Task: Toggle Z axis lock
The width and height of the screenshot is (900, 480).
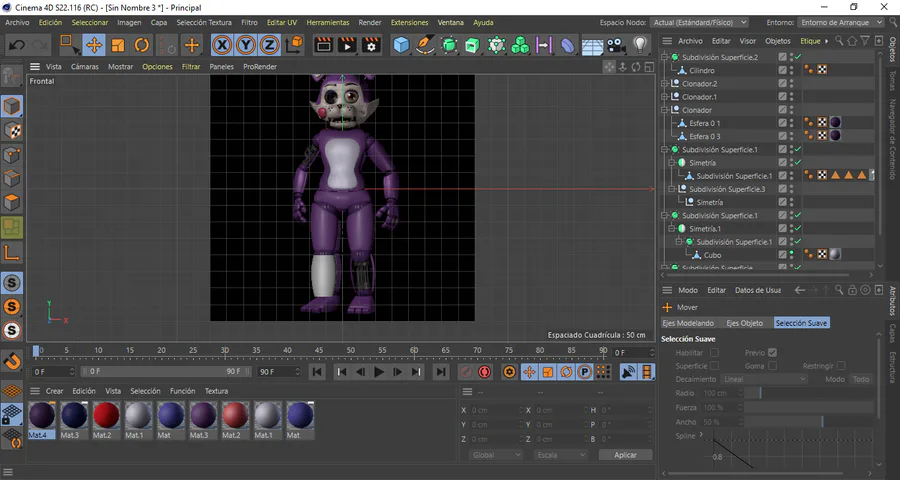Action: [269, 45]
